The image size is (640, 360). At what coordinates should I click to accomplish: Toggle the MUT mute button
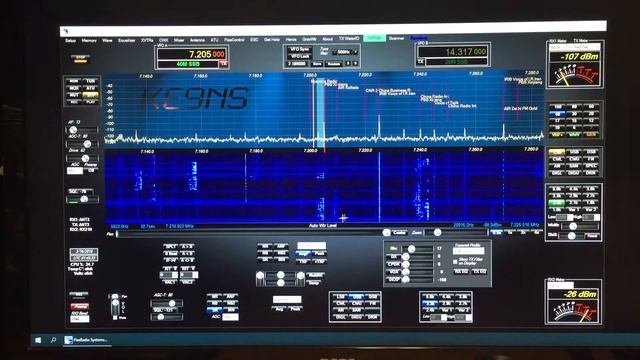pyautogui.click(x=74, y=95)
